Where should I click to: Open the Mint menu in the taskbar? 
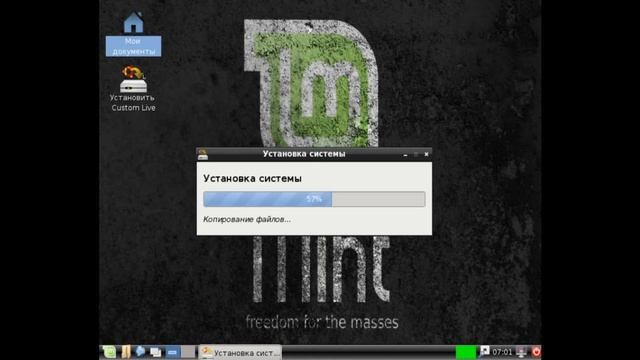pos(109,352)
